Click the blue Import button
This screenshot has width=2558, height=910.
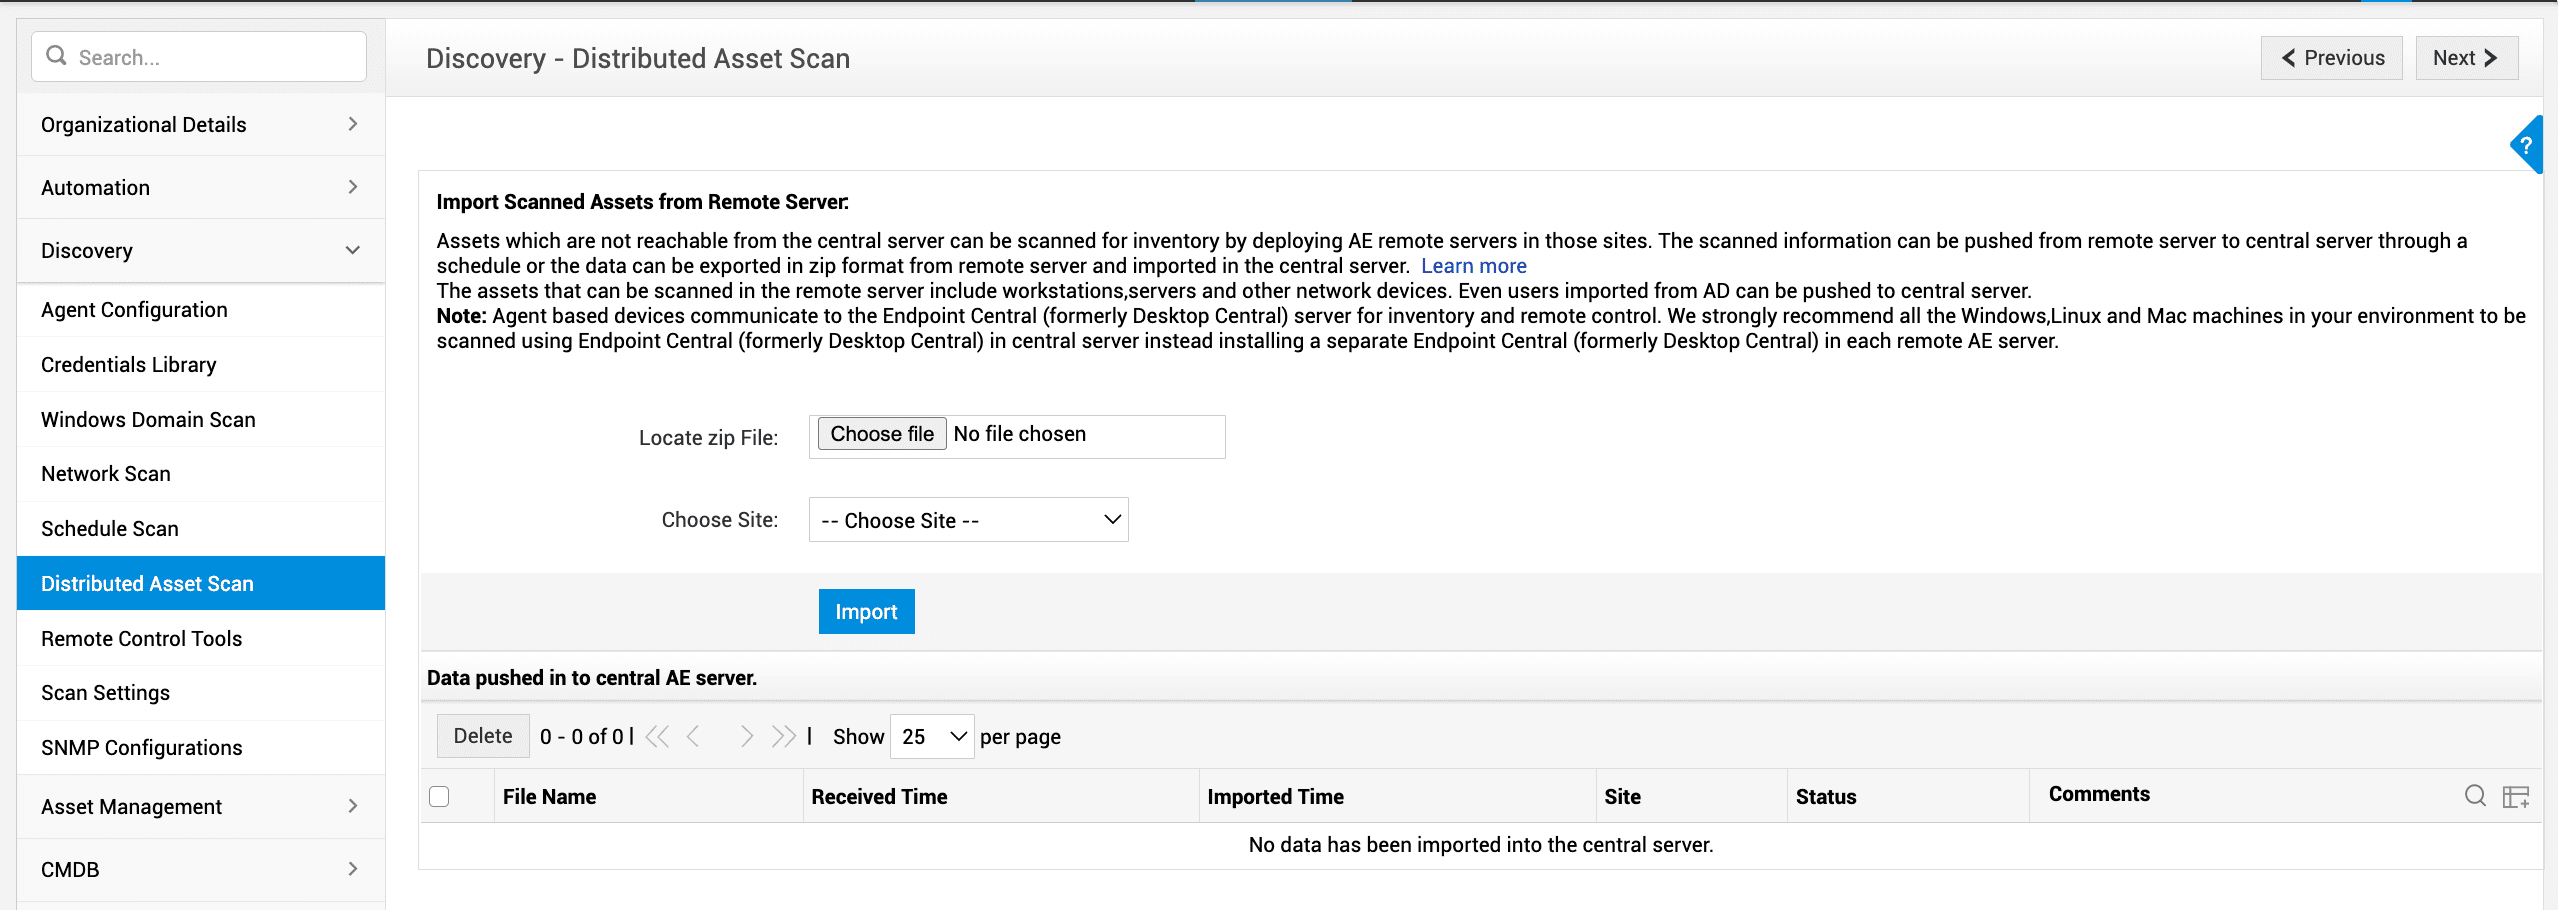pos(866,612)
